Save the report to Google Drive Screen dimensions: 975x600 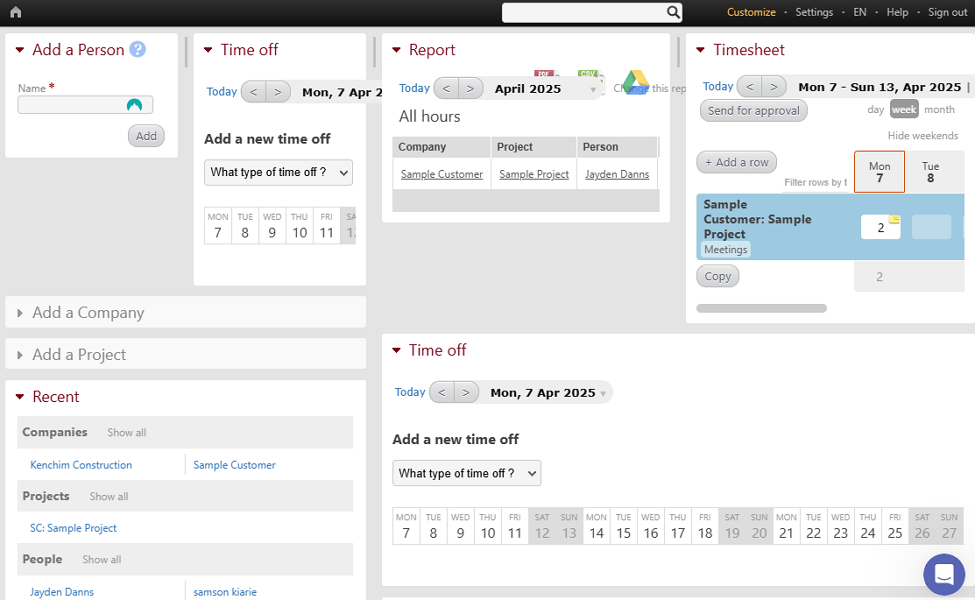point(635,81)
